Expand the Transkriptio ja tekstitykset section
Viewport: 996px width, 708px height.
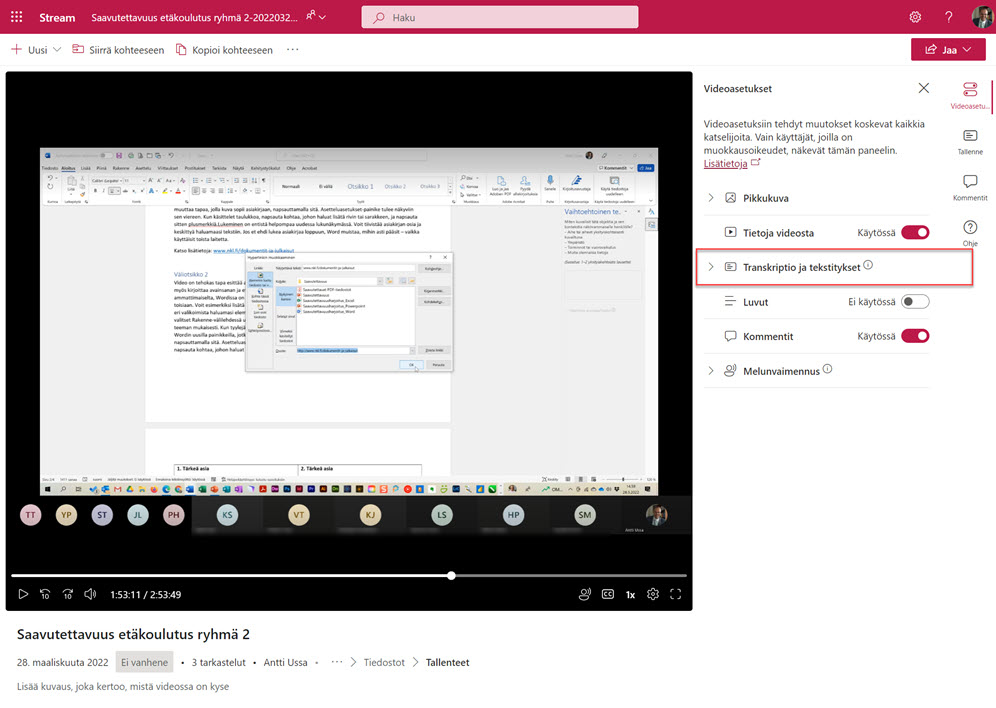coord(712,267)
